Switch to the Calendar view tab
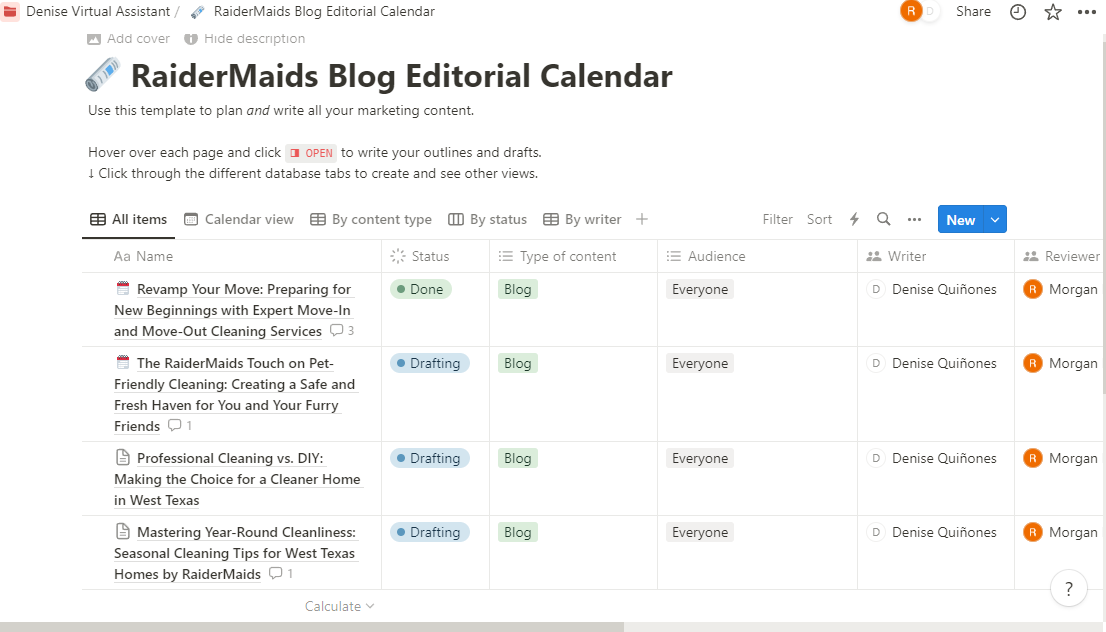Image resolution: width=1106 pixels, height=632 pixels. [239, 219]
